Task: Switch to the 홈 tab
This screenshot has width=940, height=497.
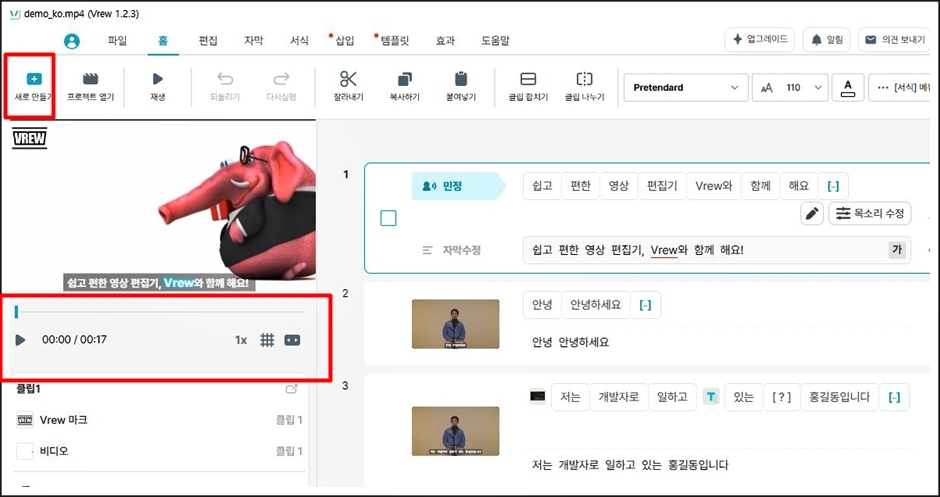Action: 163,41
